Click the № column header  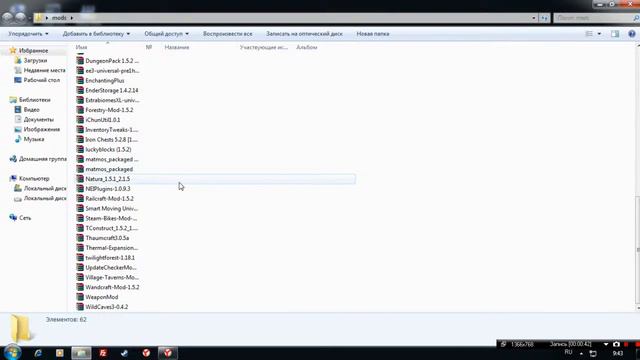[x=149, y=47]
